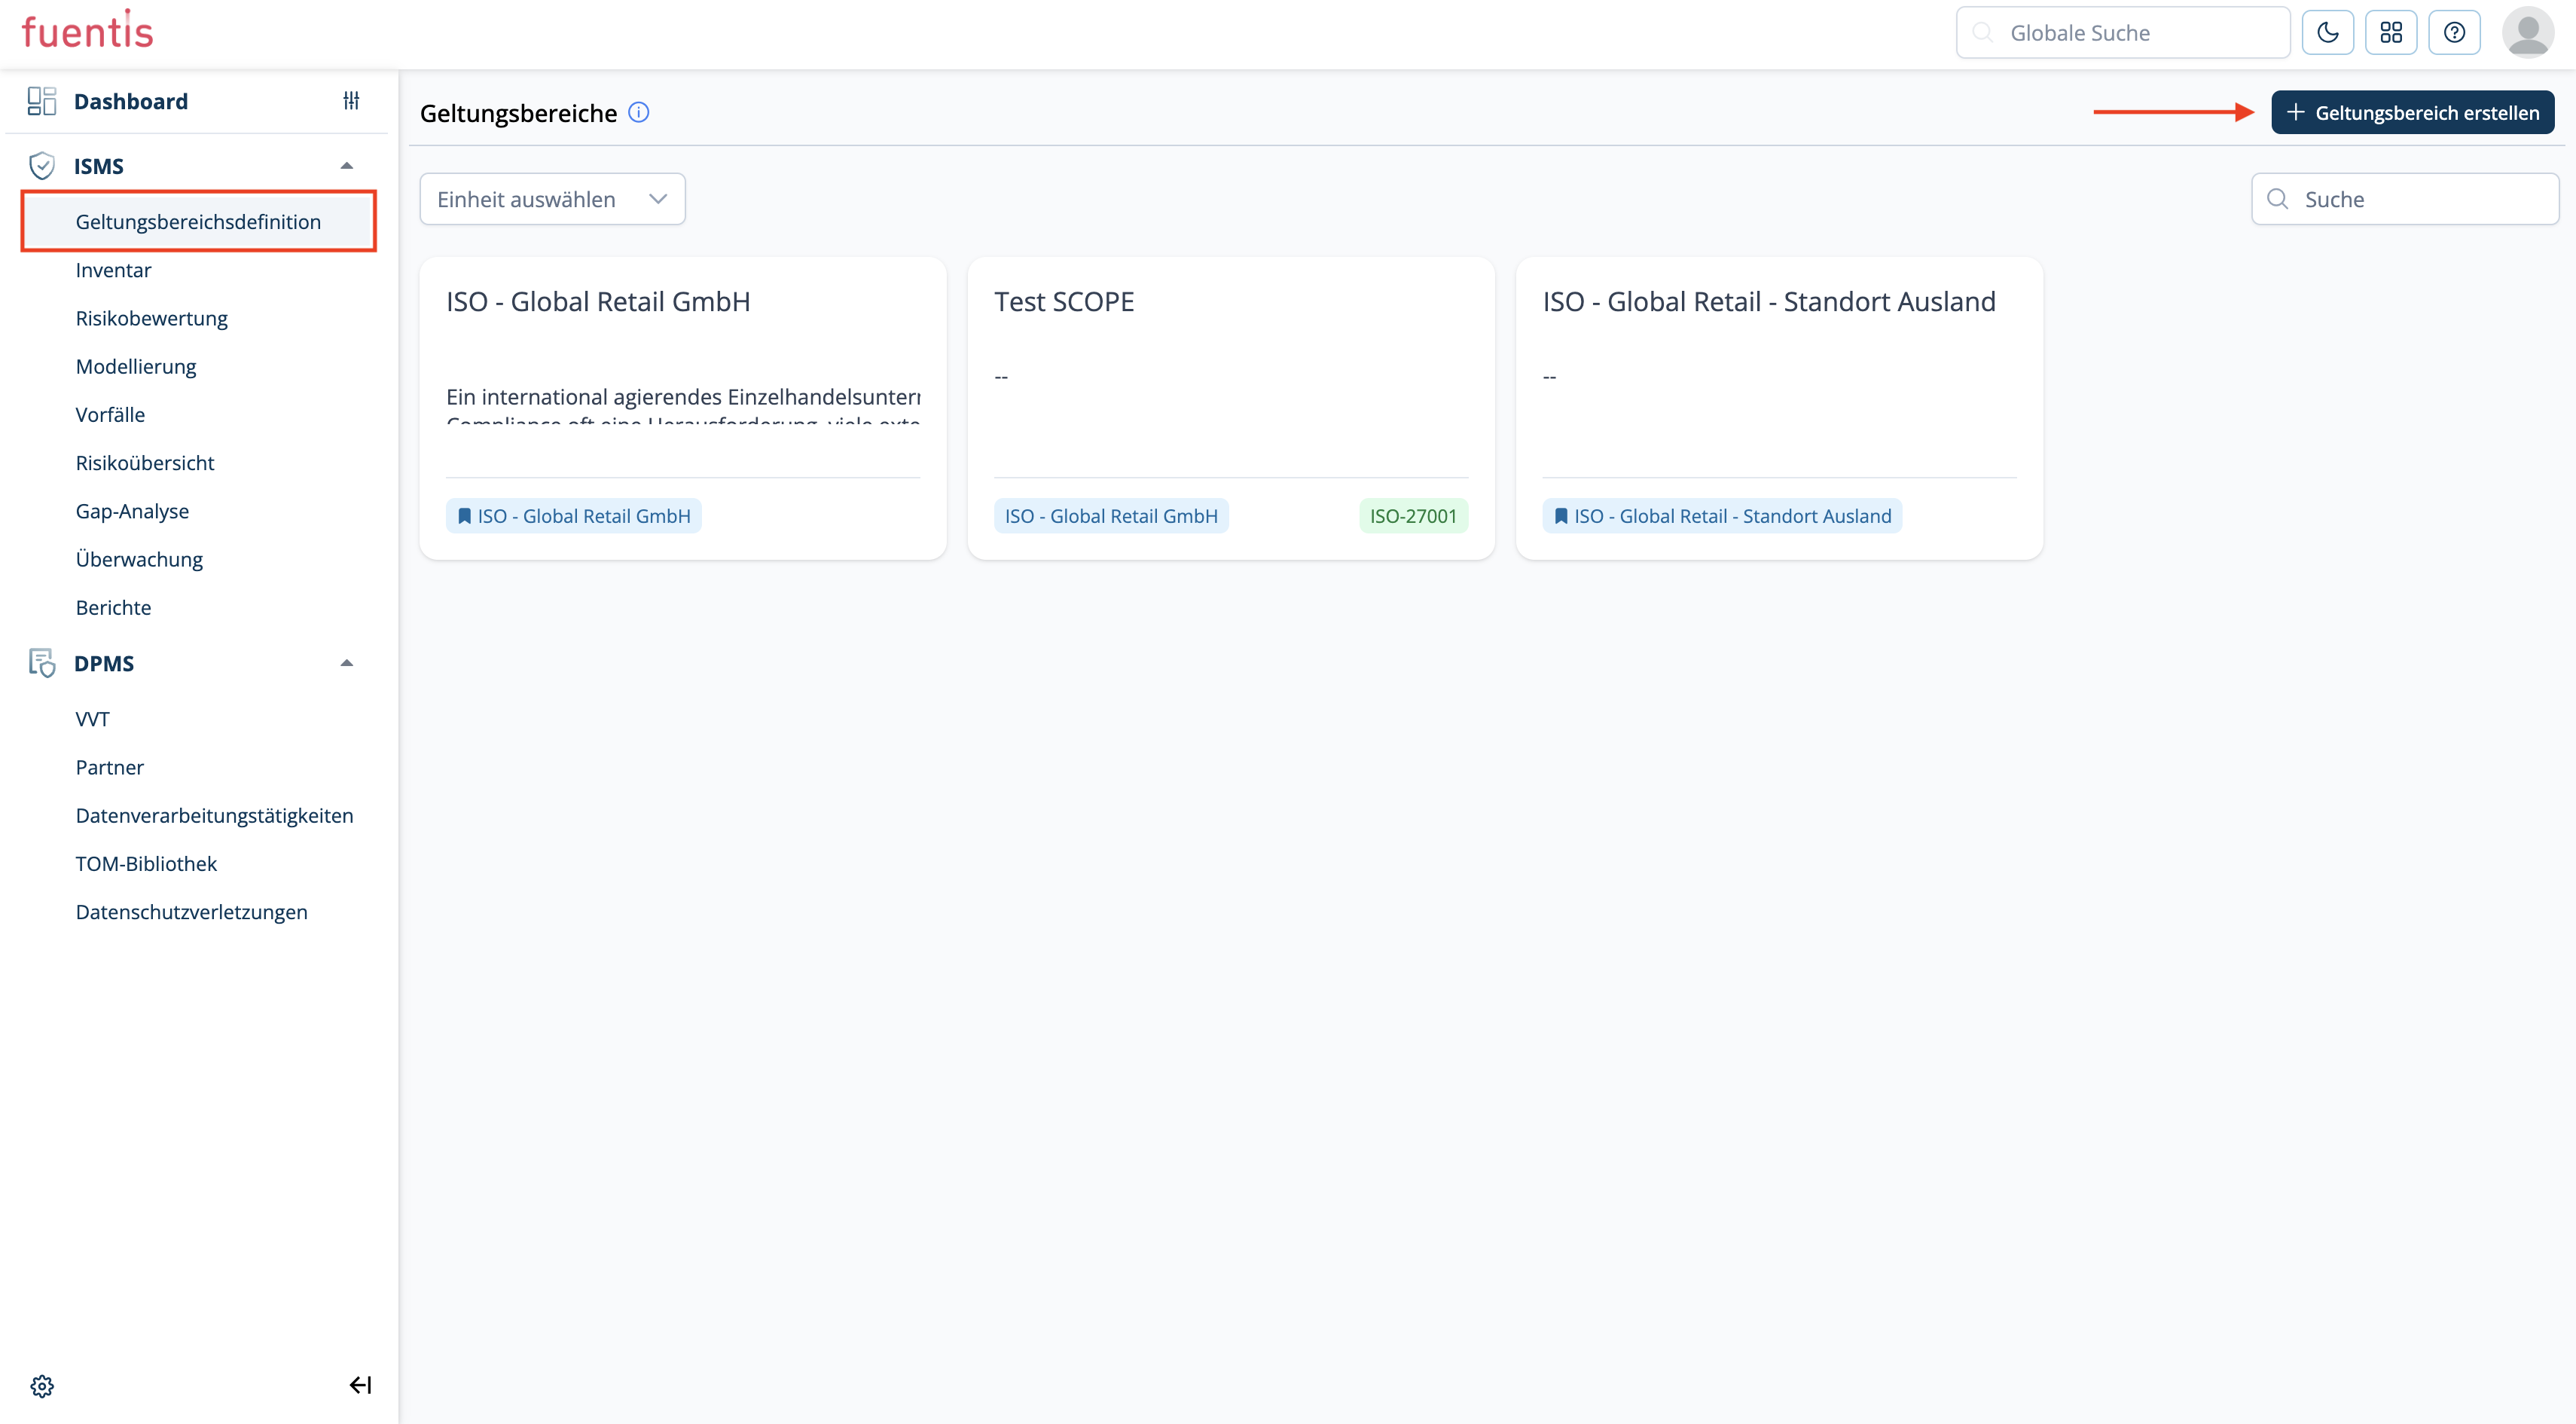This screenshot has width=2576, height=1424.
Task: Collapse the ISMS menu section
Action: (347, 166)
